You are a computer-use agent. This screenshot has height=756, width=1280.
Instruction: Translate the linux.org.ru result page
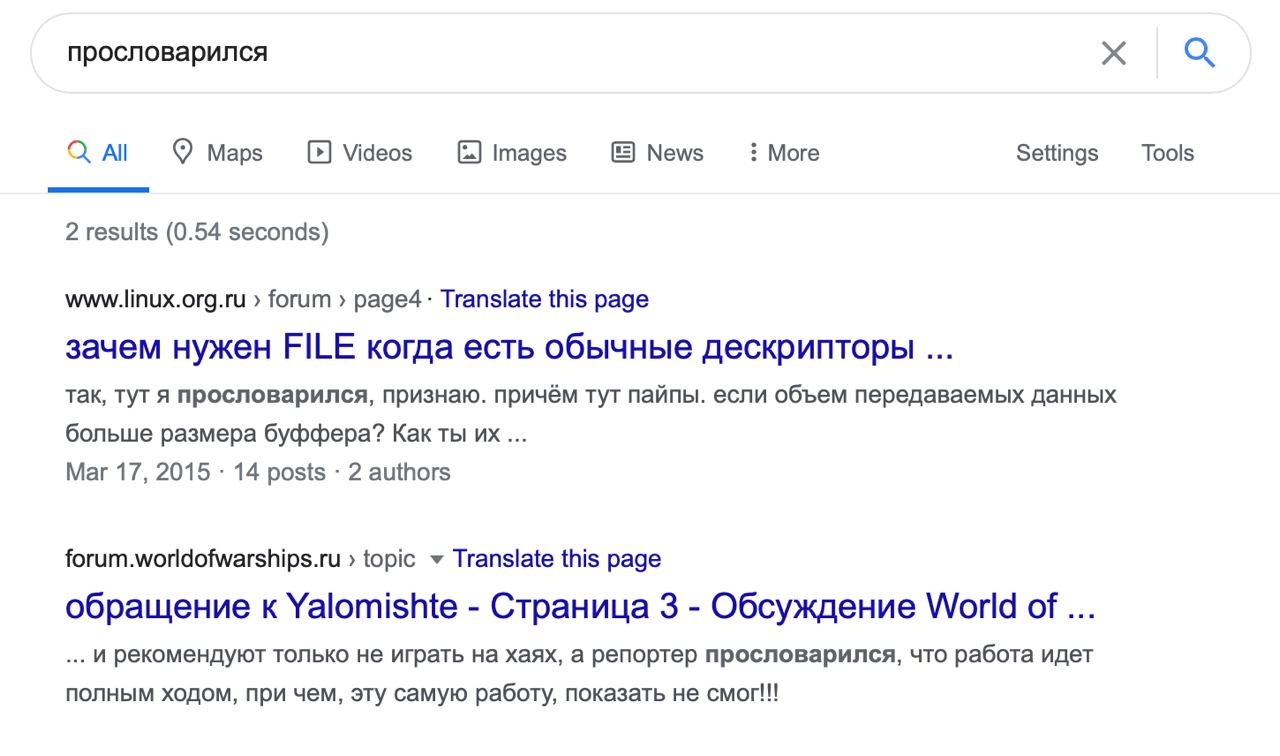[544, 299]
